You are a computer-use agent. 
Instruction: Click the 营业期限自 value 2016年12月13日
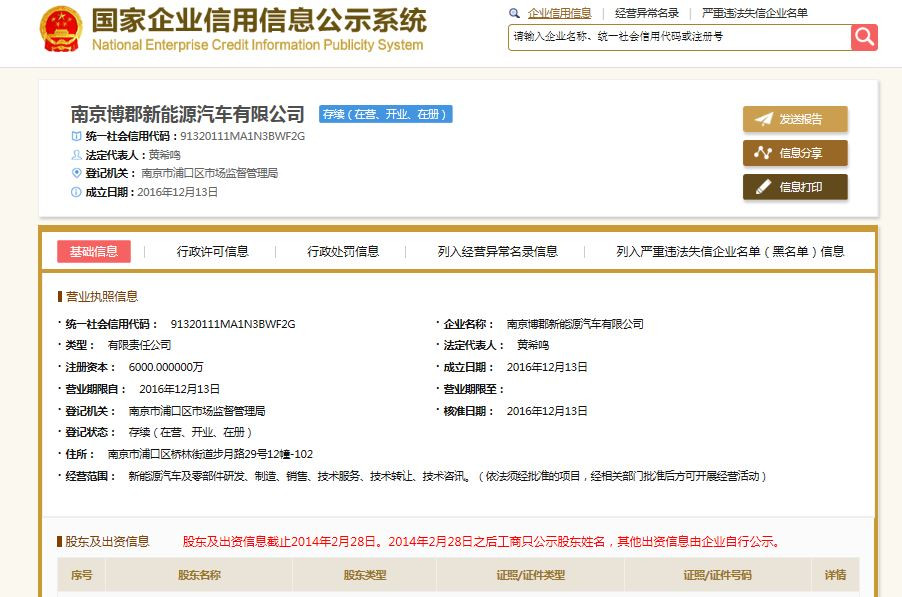click(x=179, y=389)
